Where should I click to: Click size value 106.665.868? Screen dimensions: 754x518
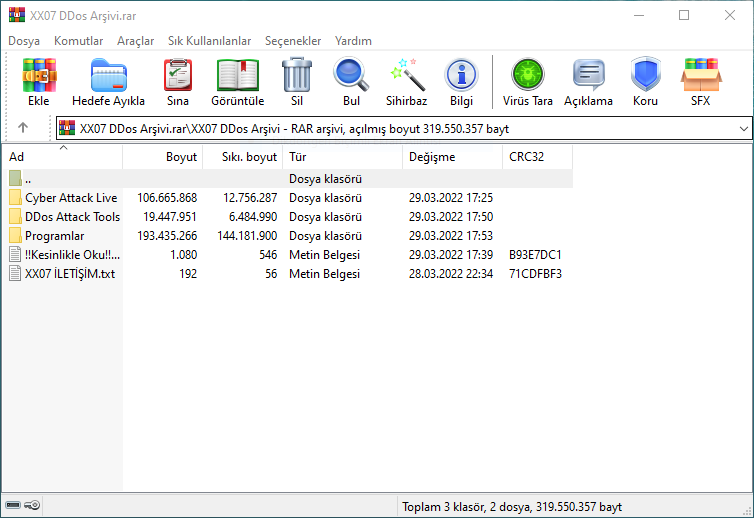coord(167,198)
